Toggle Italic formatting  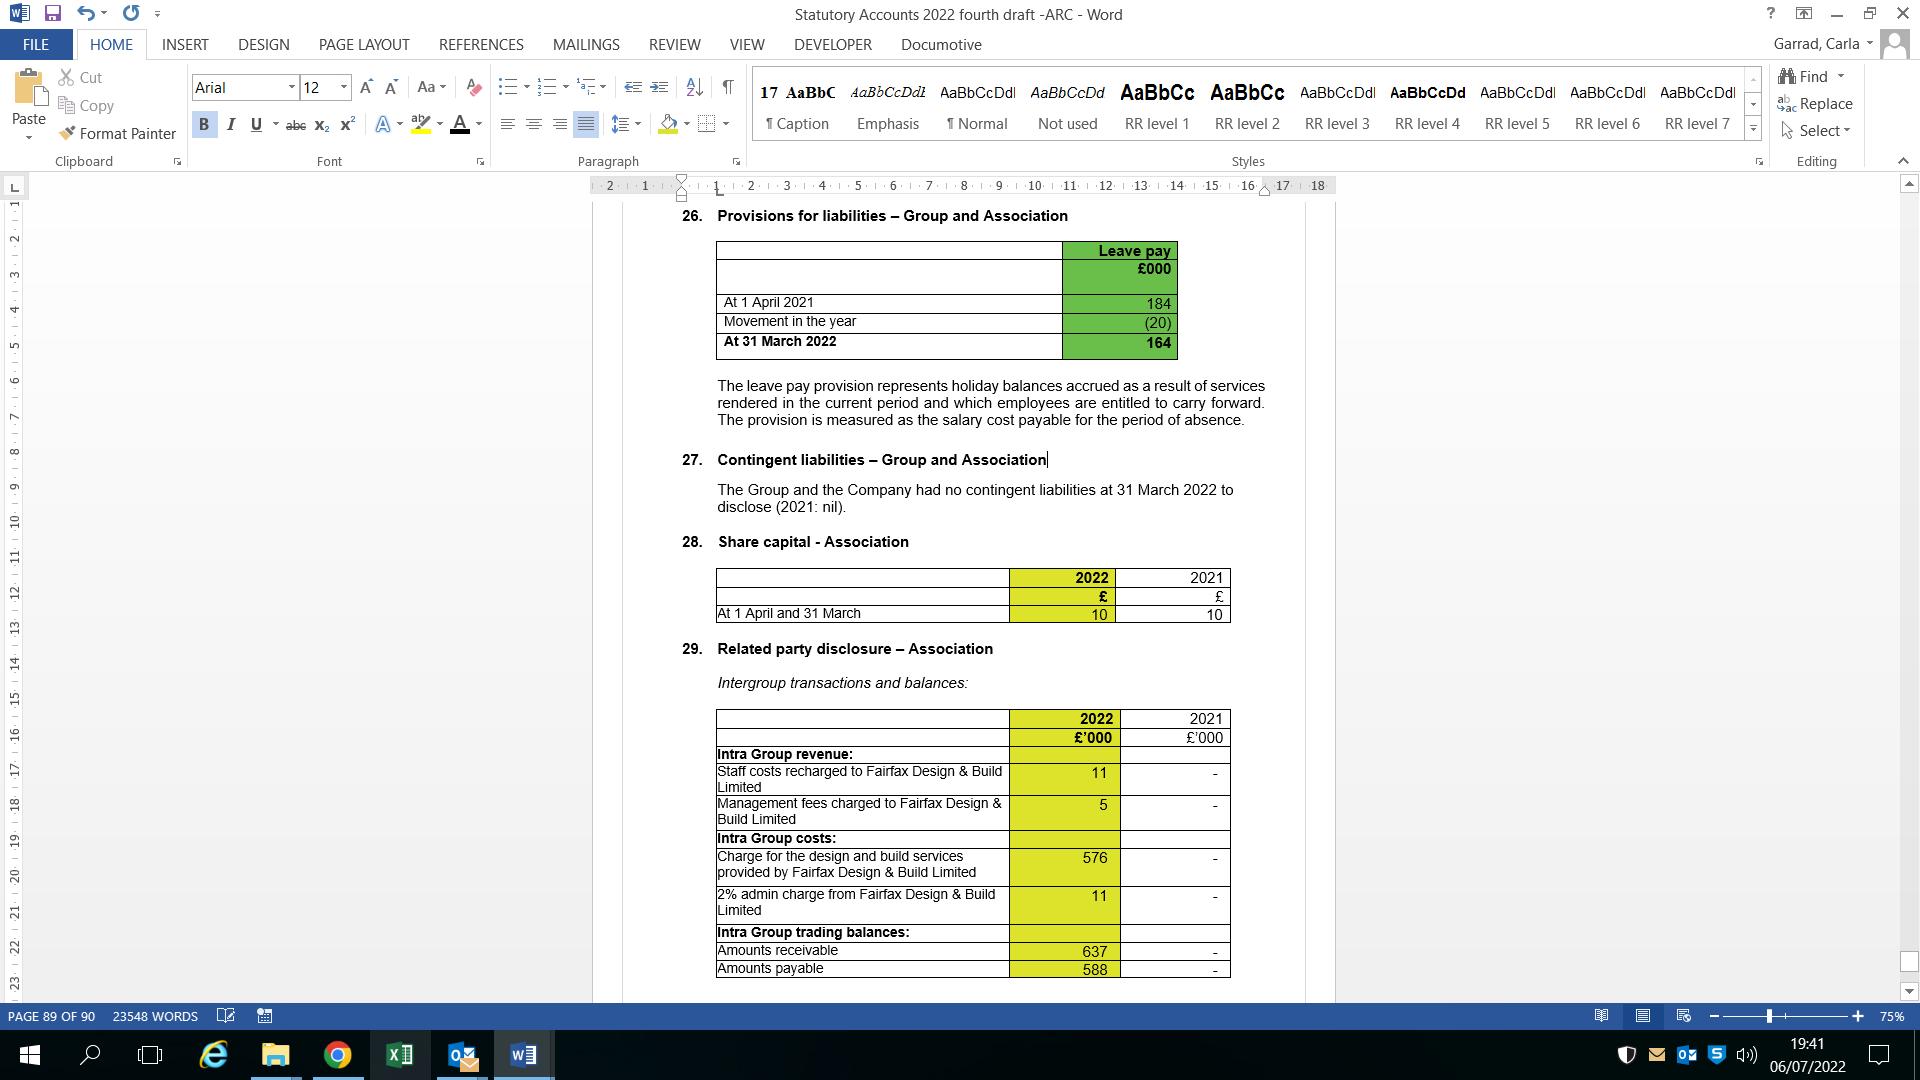point(231,125)
